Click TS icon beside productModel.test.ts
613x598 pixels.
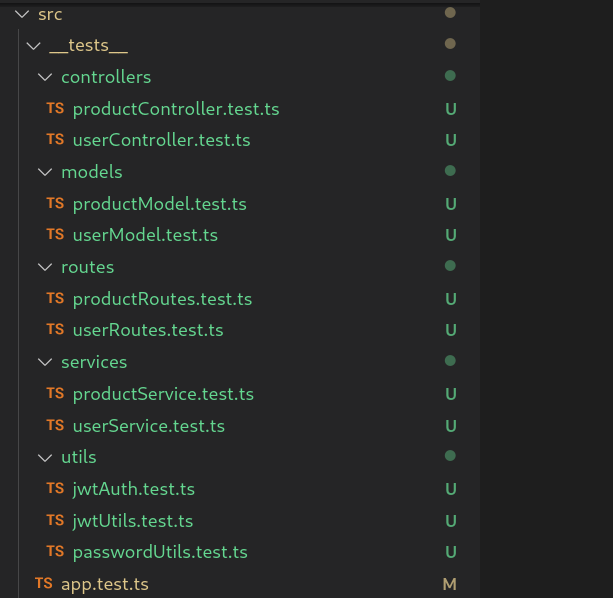tap(55, 204)
